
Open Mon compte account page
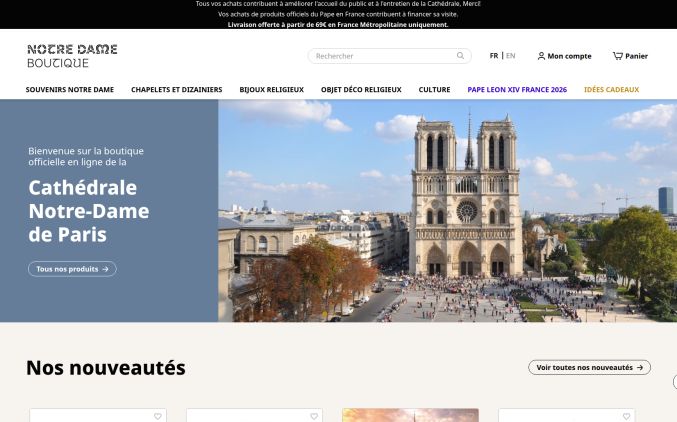click(x=564, y=56)
